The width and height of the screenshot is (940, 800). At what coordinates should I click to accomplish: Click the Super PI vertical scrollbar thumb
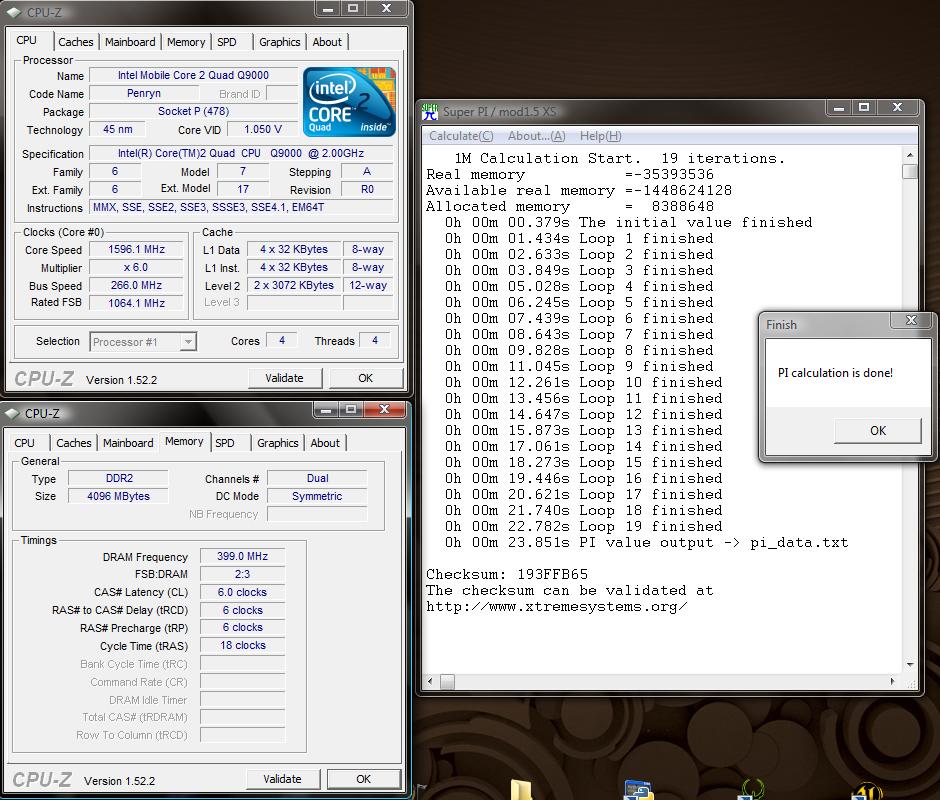[x=909, y=172]
